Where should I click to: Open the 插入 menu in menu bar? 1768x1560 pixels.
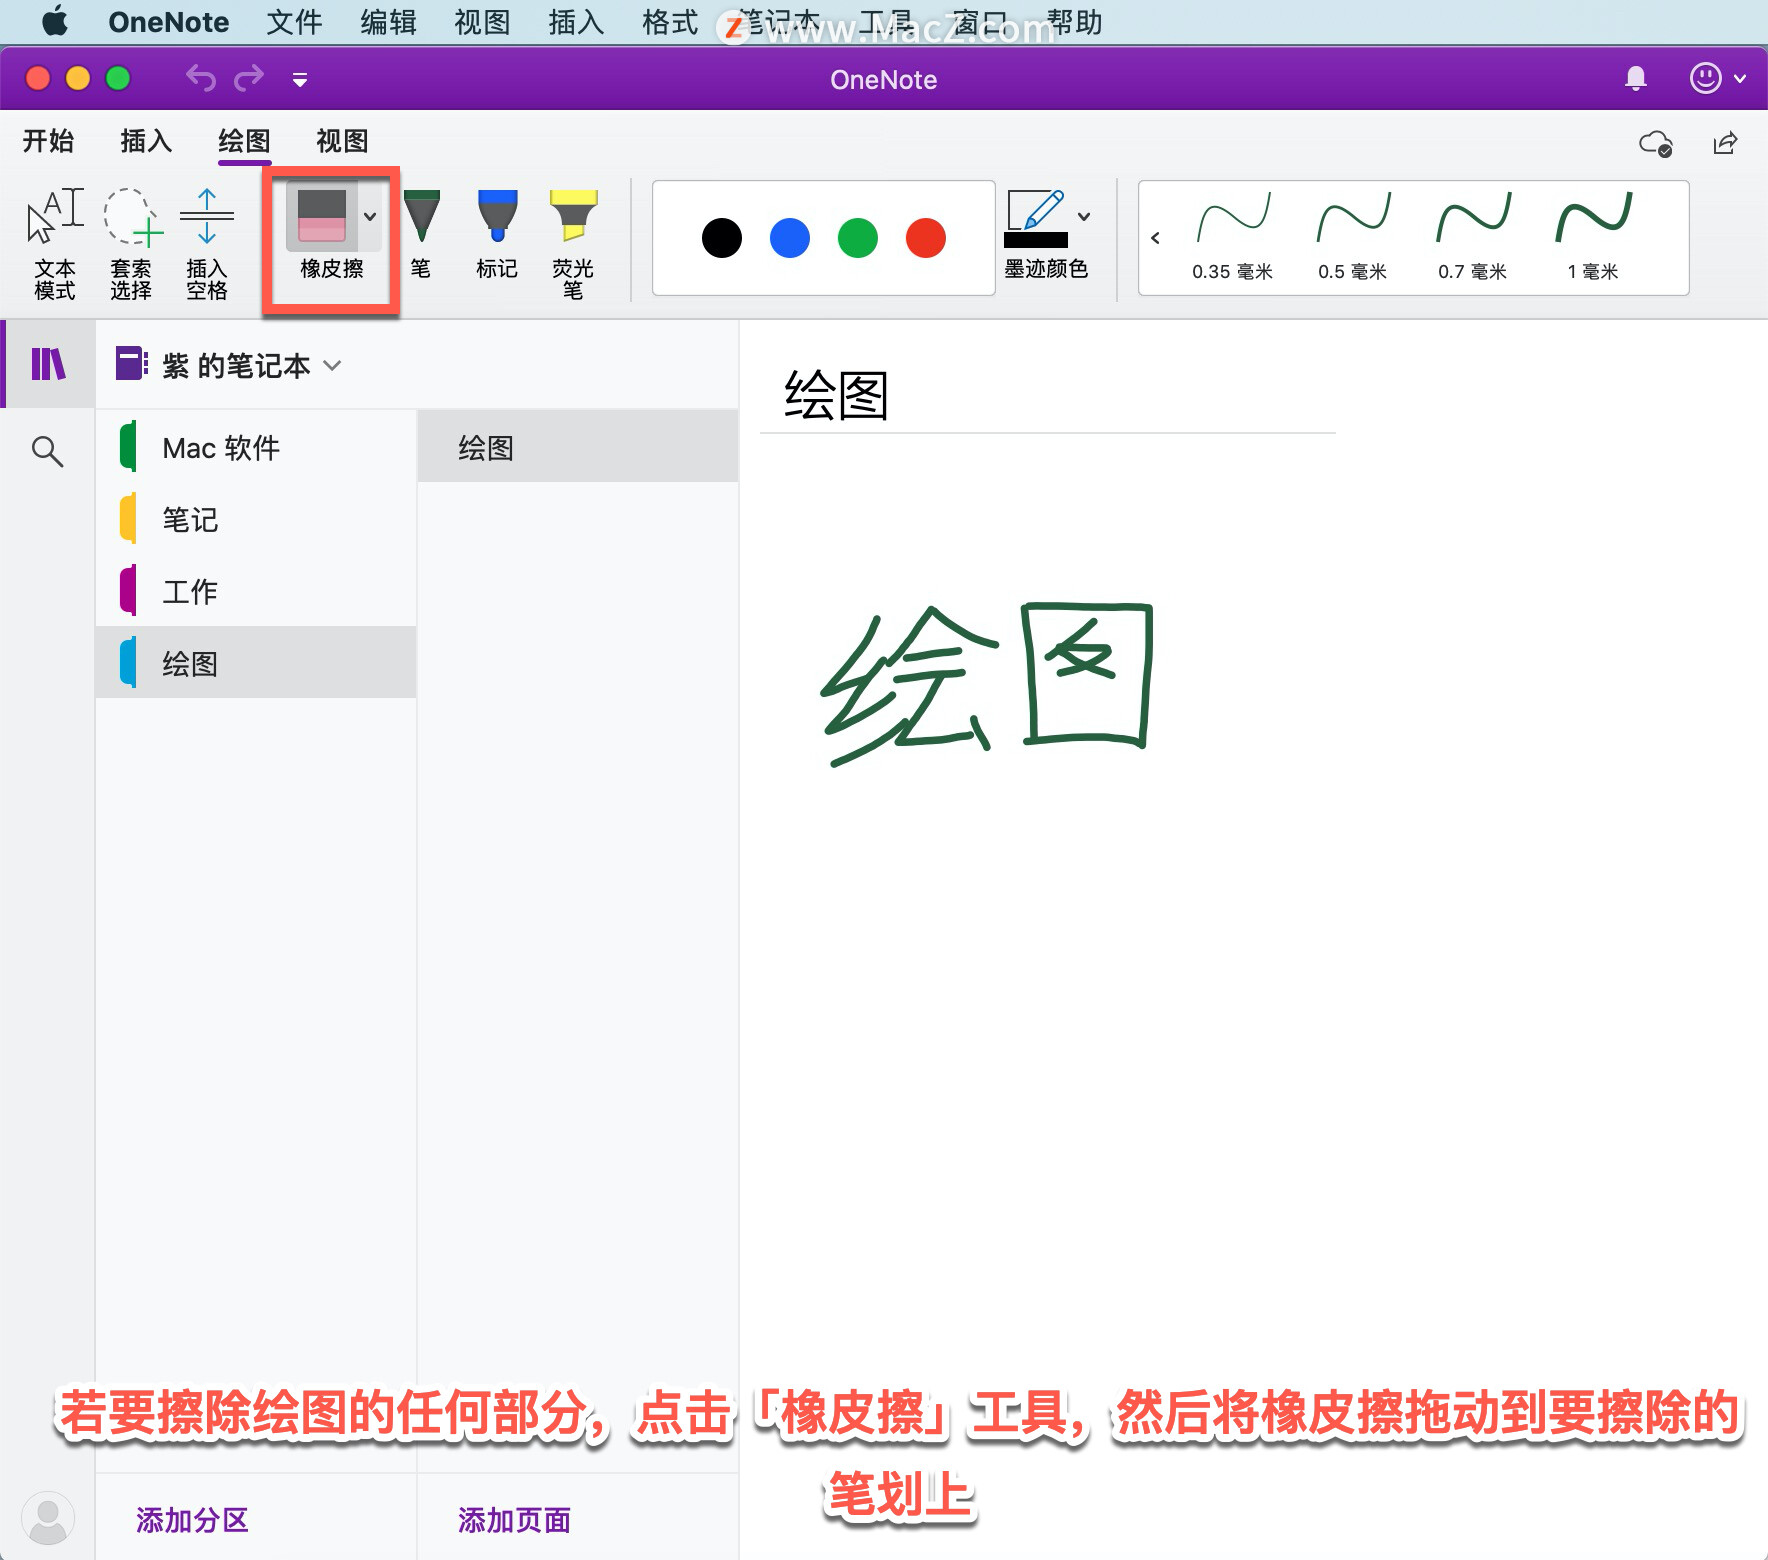(576, 22)
